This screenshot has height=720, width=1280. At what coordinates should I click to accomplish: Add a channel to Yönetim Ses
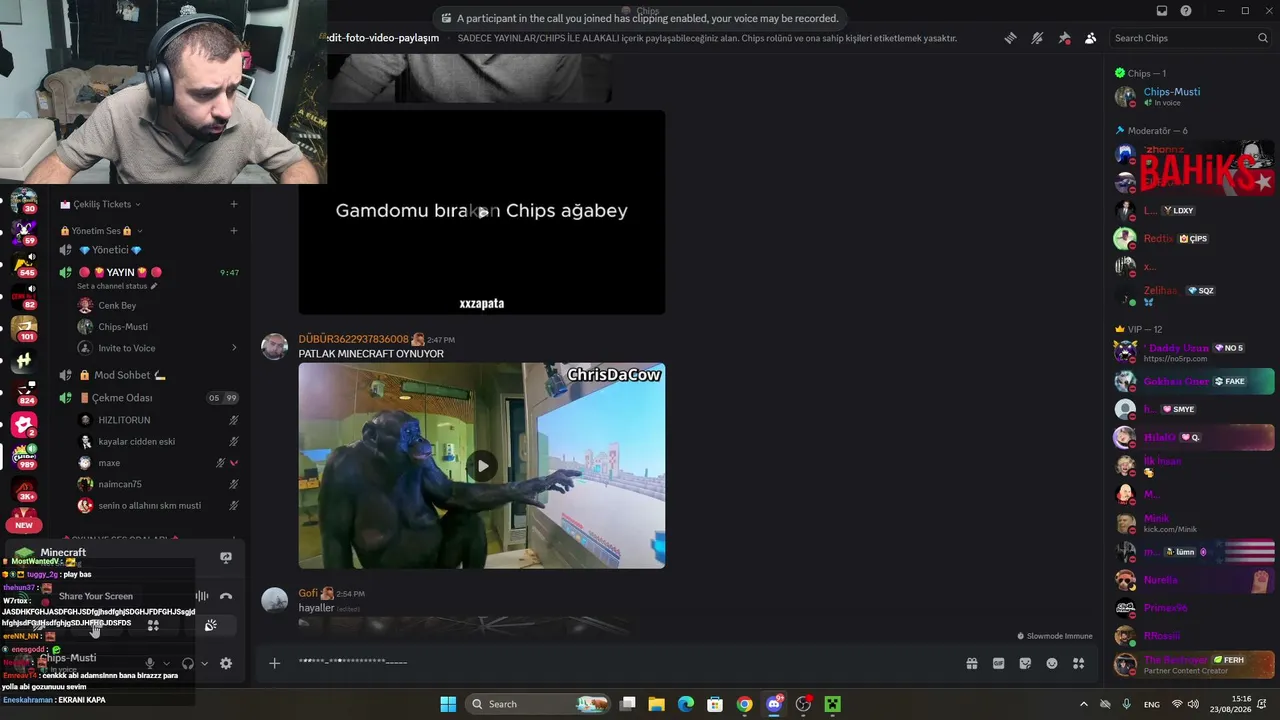click(234, 231)
